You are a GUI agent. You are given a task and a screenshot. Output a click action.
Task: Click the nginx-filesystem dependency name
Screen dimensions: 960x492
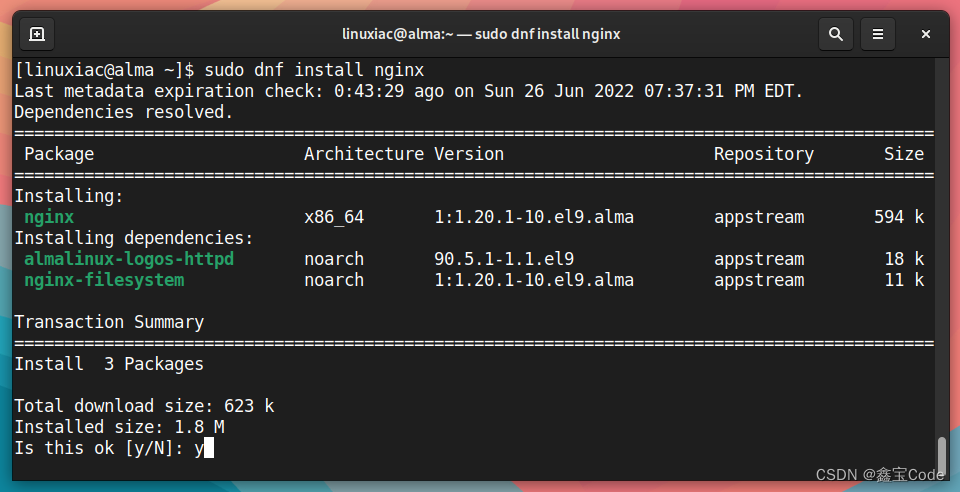tap(104, 280)
